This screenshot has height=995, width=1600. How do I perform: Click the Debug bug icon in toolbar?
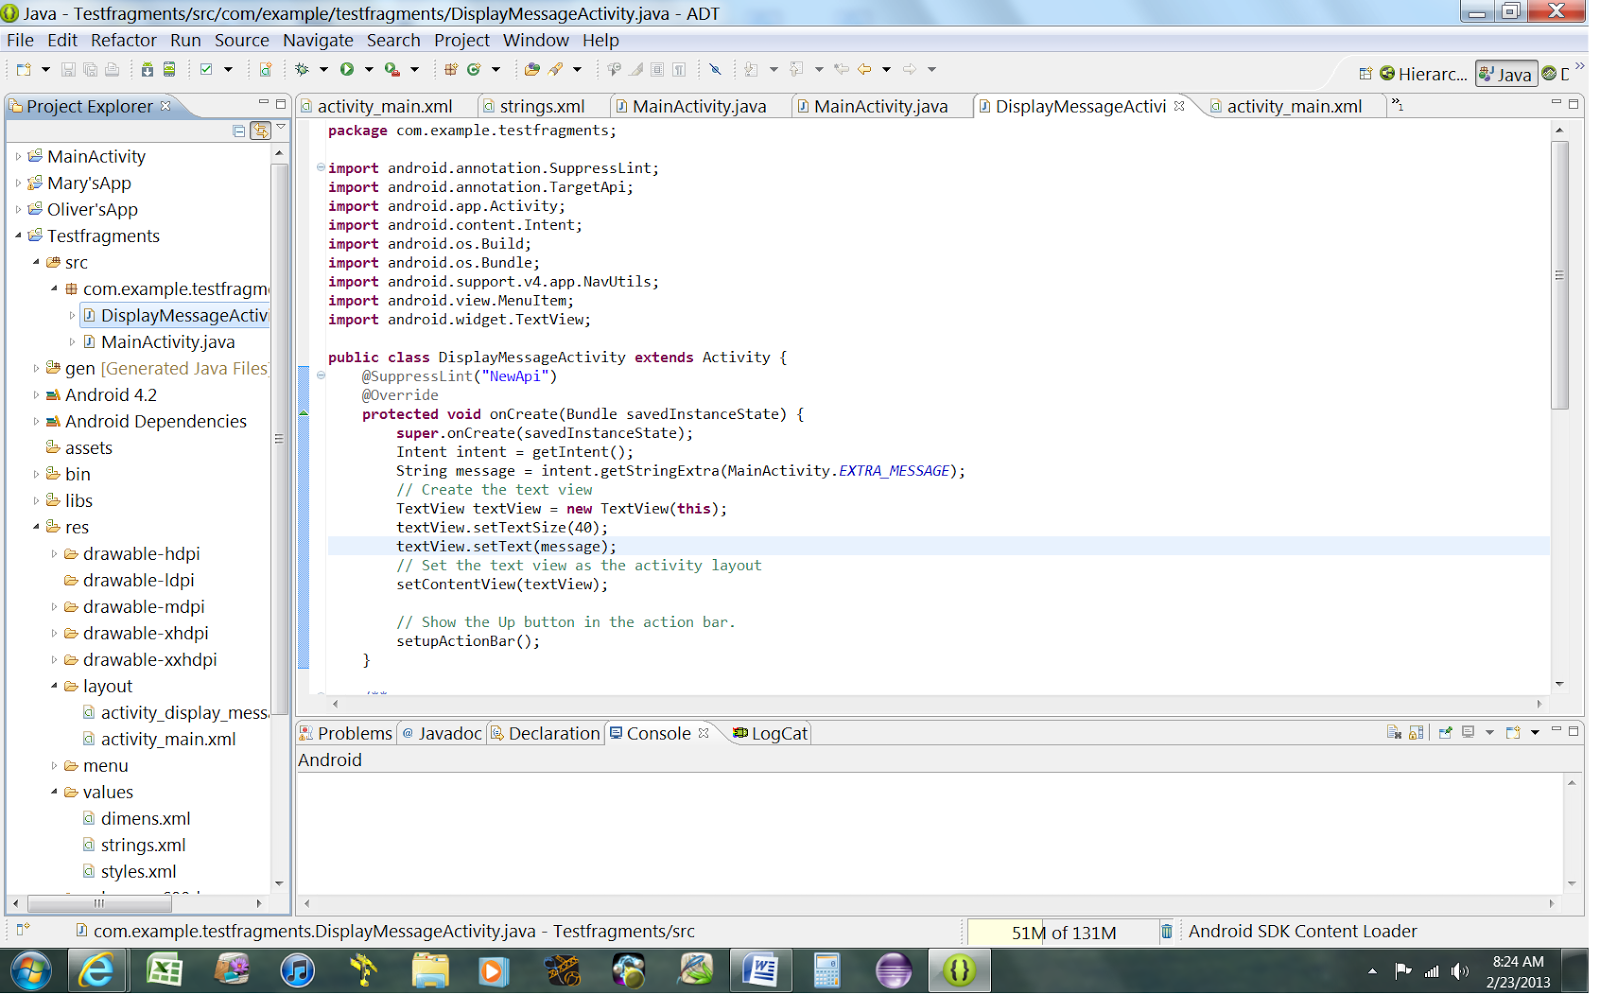pos(302,70)
